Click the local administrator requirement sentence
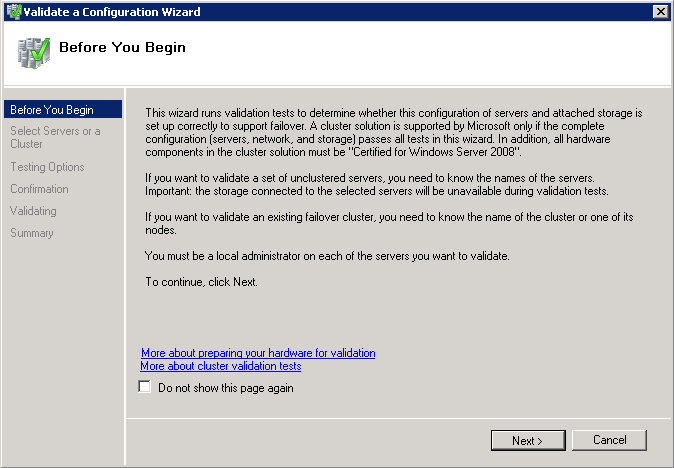 (328, 256)
